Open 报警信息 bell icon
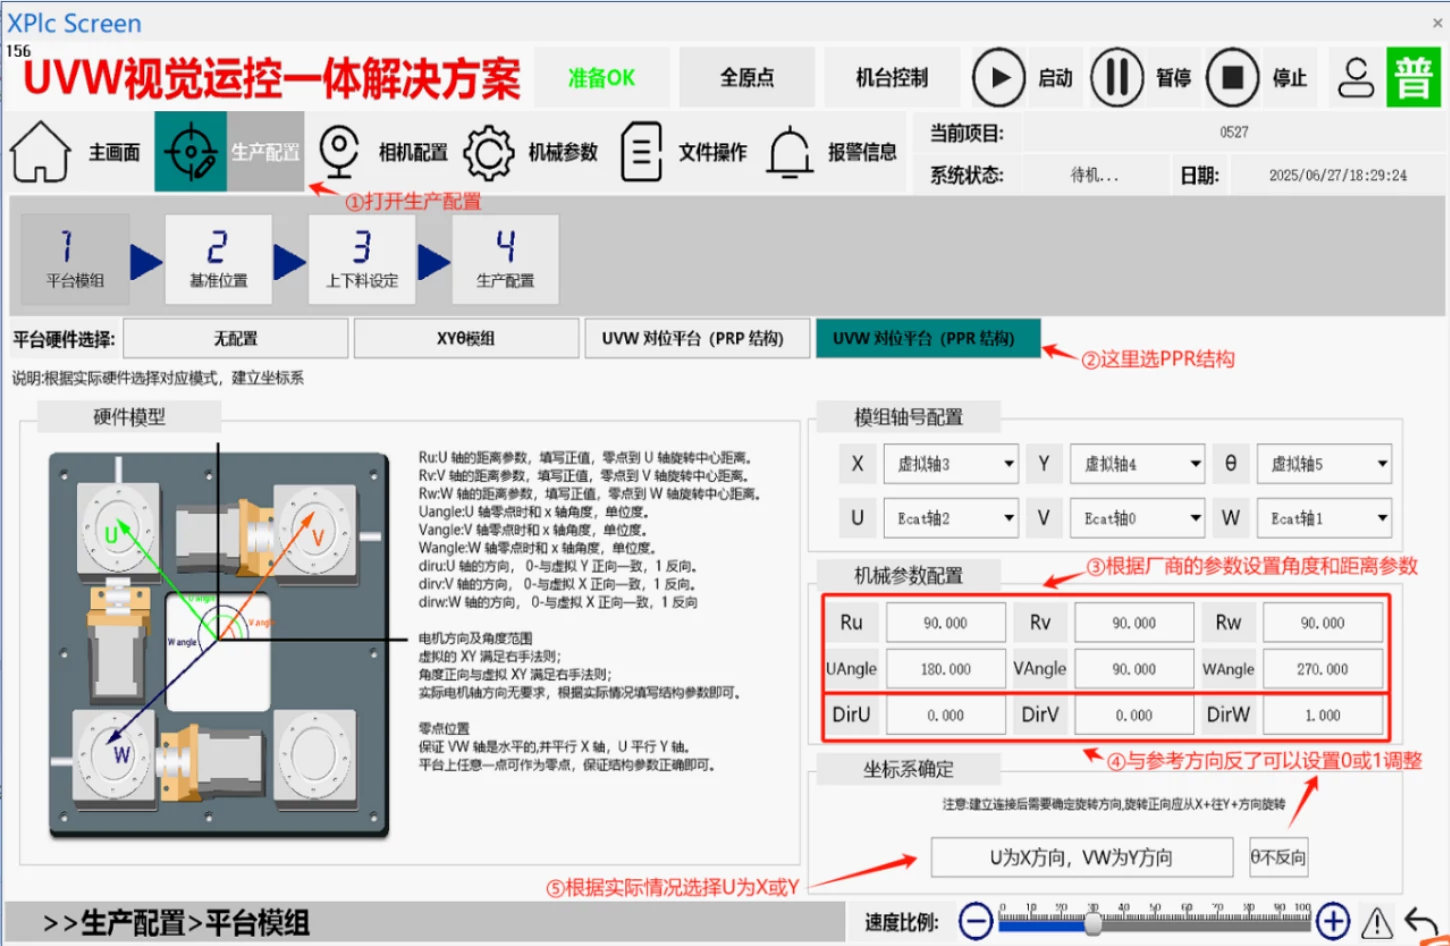 (790, 152)
